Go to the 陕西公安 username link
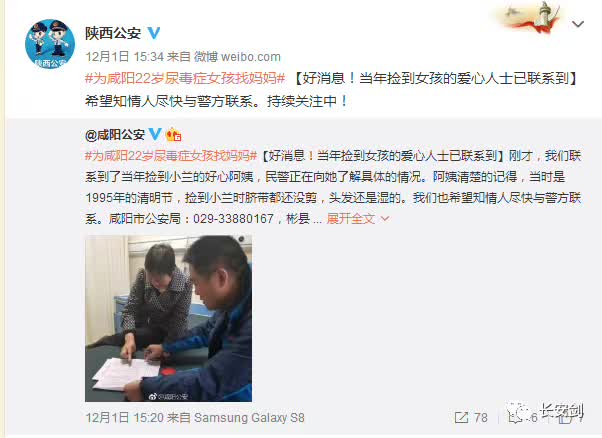Image resolution: width=602 pixels, height=438 pixels. (x=113, y=33)
